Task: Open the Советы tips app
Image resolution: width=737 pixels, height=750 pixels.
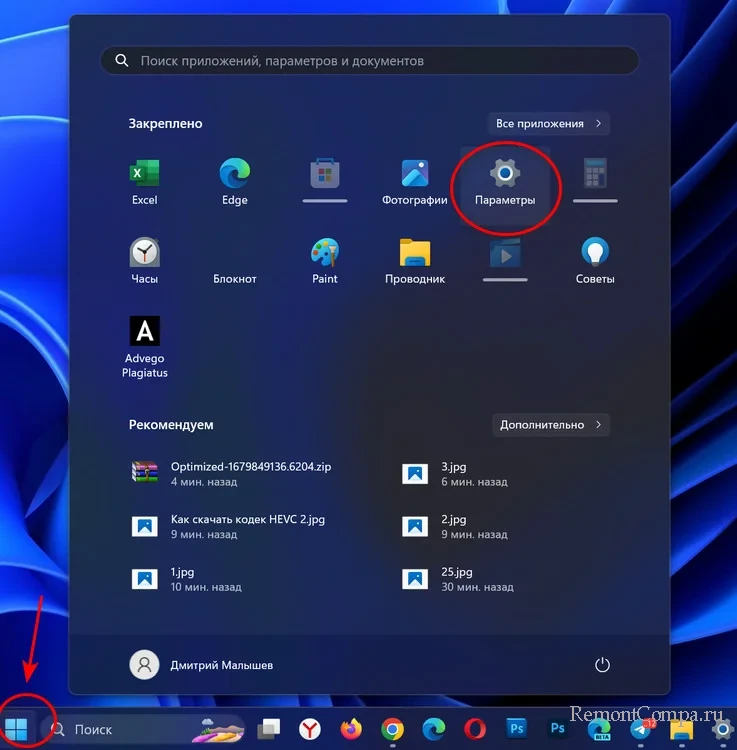Action: click(595, 261)
